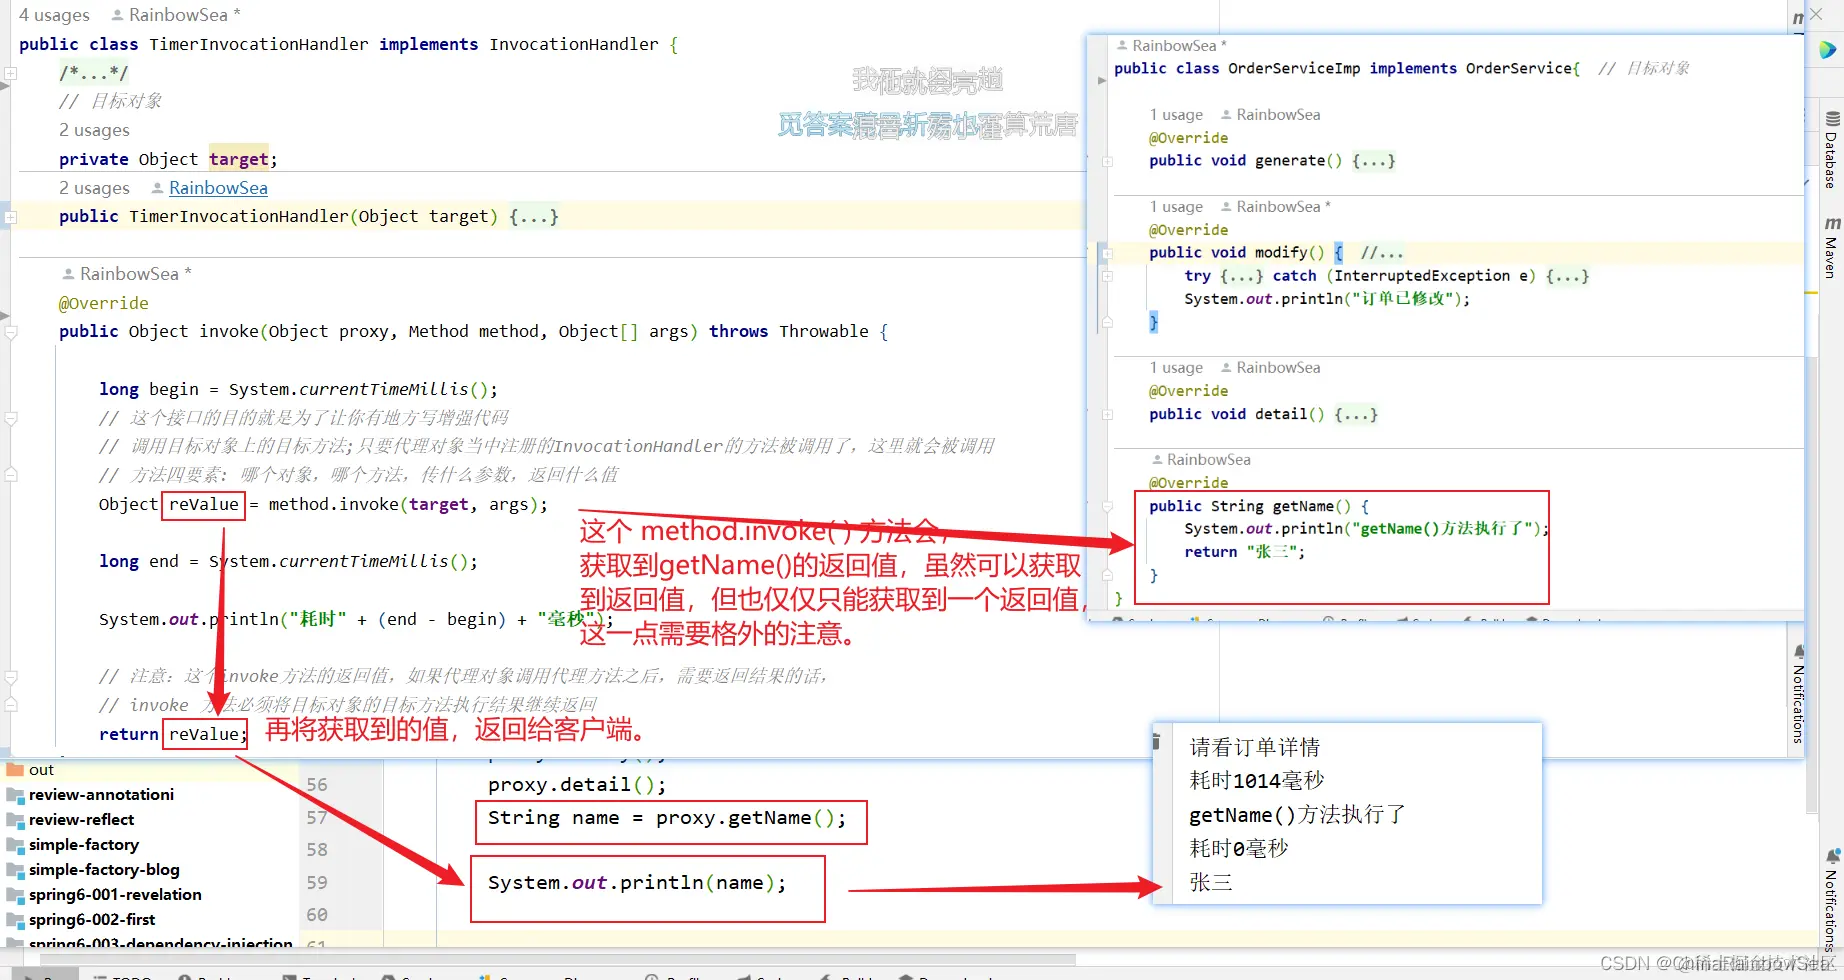Image resolution: width=1844 pixels, height=980 pixels.
Task: Click line number 57 in the gutter
Action: [x=317, y=818]
